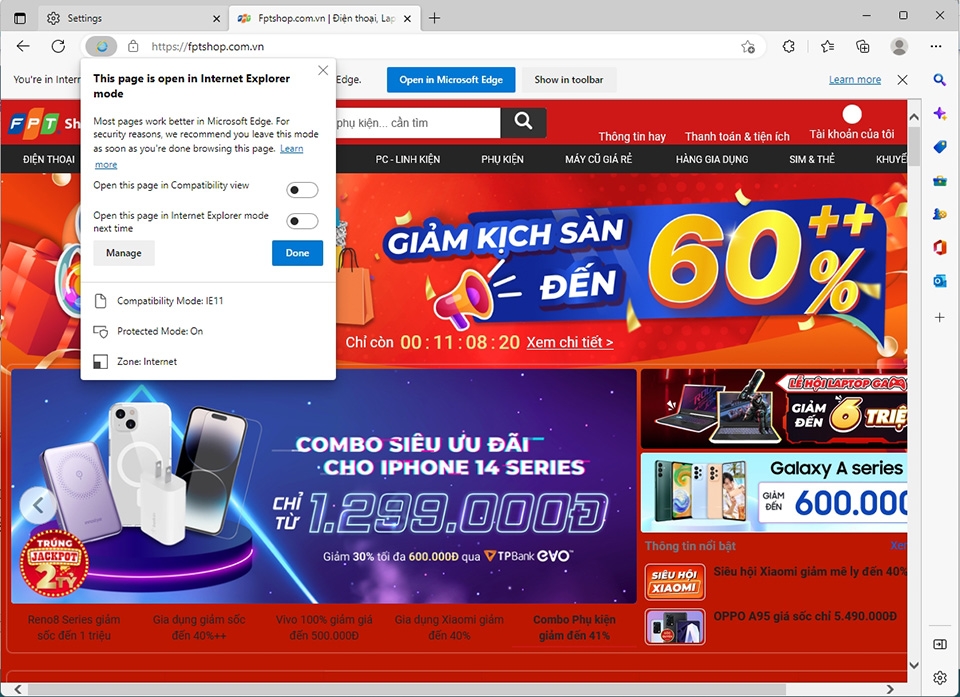Click the vertical page scrollbar thumb
Image resolution: width=960 pixels, height=697 pixels.
tap(914, 147)
